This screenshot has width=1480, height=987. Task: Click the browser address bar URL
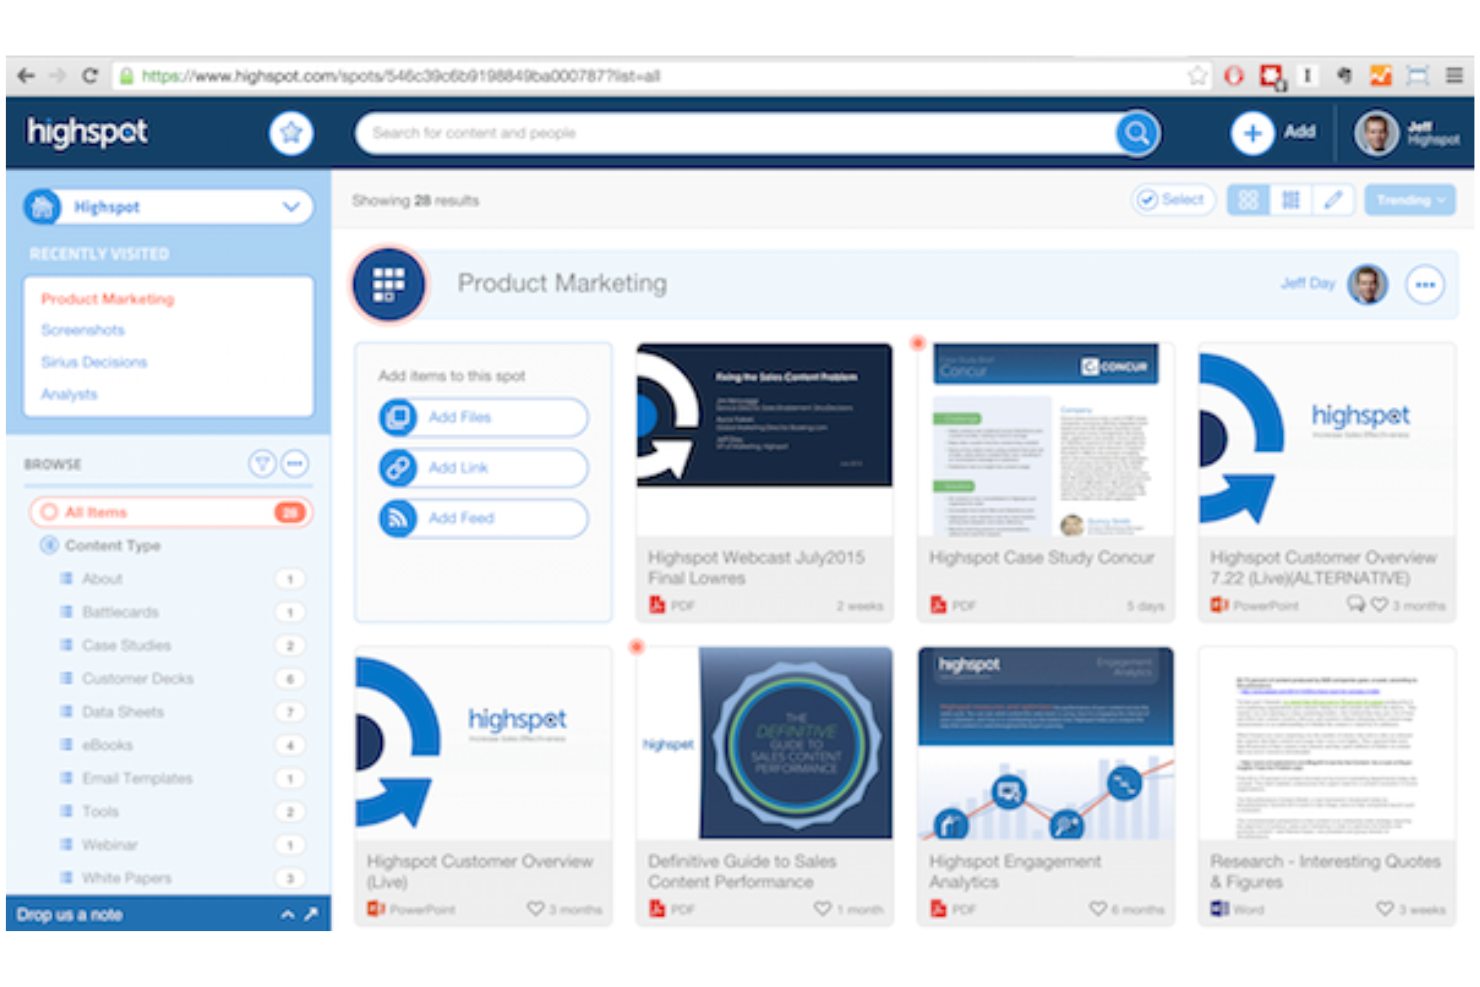400,76
